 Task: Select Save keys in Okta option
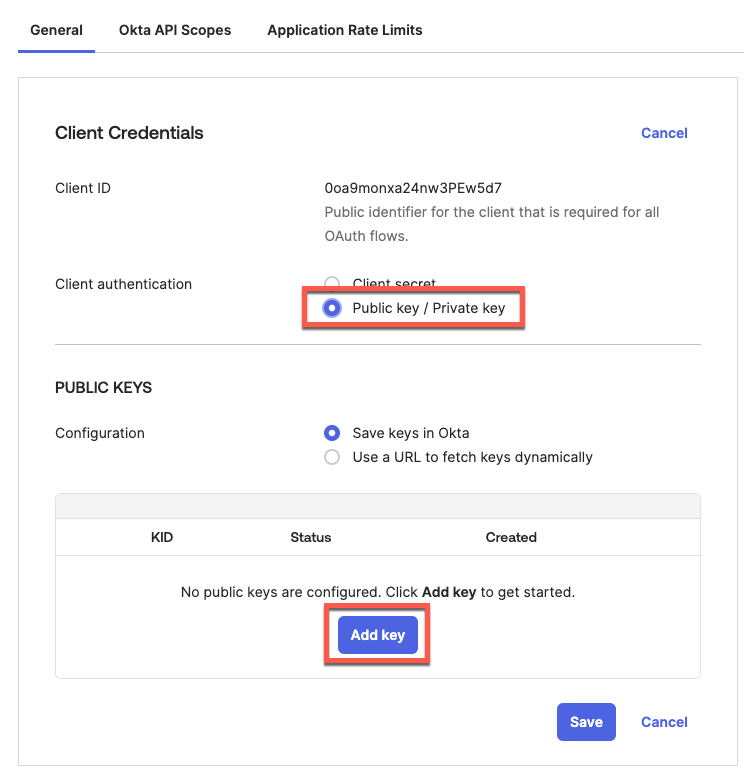[x=332, y=433]
